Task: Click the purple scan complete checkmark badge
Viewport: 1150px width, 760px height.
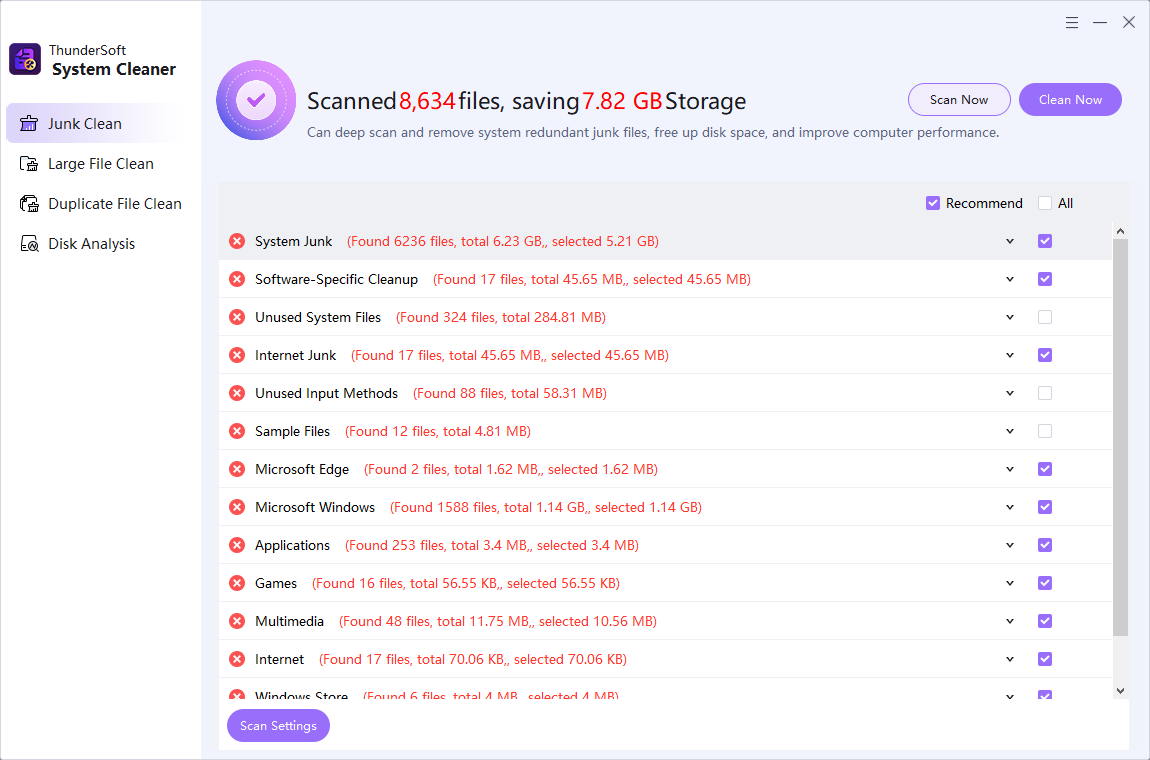Action: coord(256,100)
